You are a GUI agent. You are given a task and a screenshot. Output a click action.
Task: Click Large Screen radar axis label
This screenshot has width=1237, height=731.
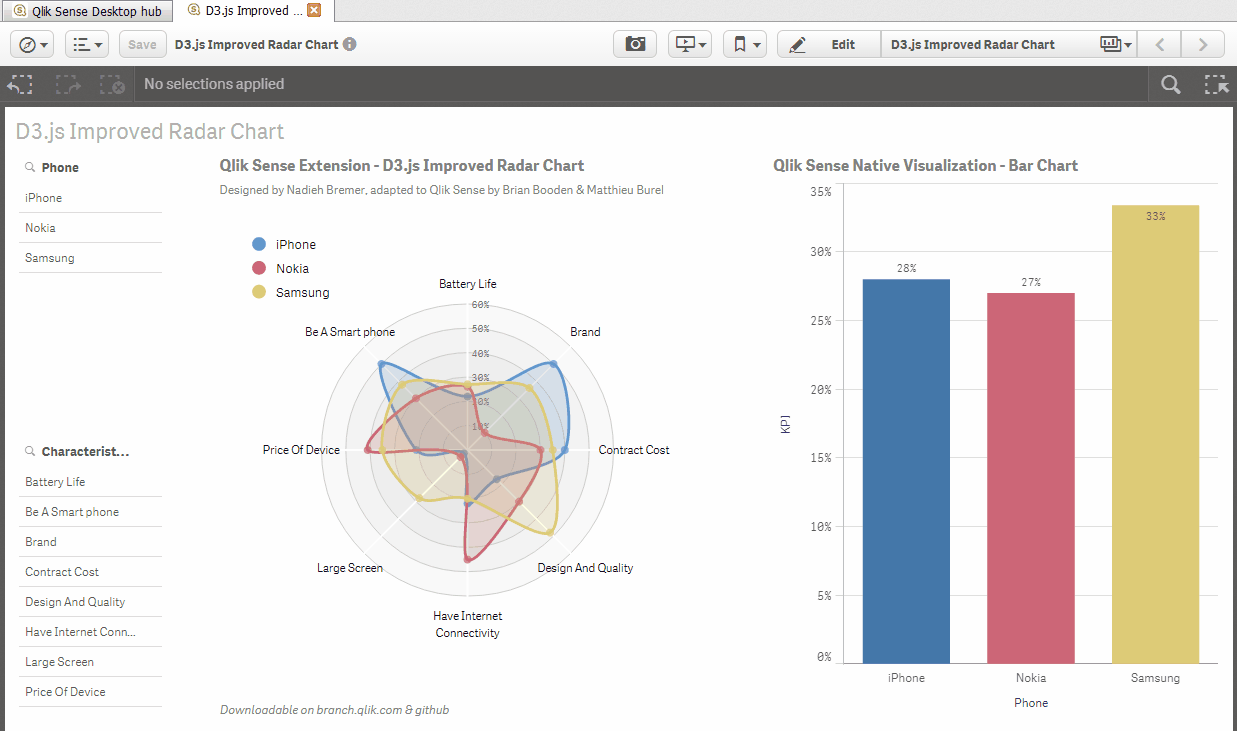click(x=350, y=568)
